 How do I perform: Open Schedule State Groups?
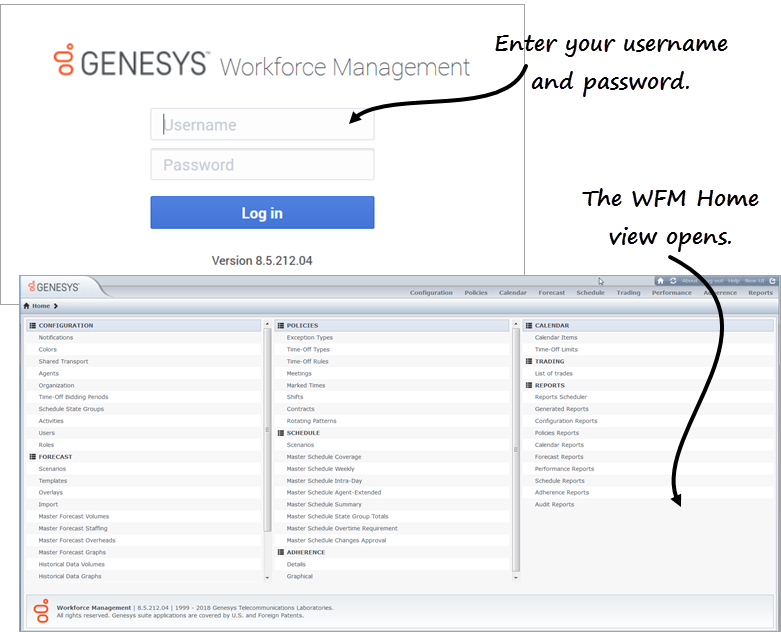[71, 409]
